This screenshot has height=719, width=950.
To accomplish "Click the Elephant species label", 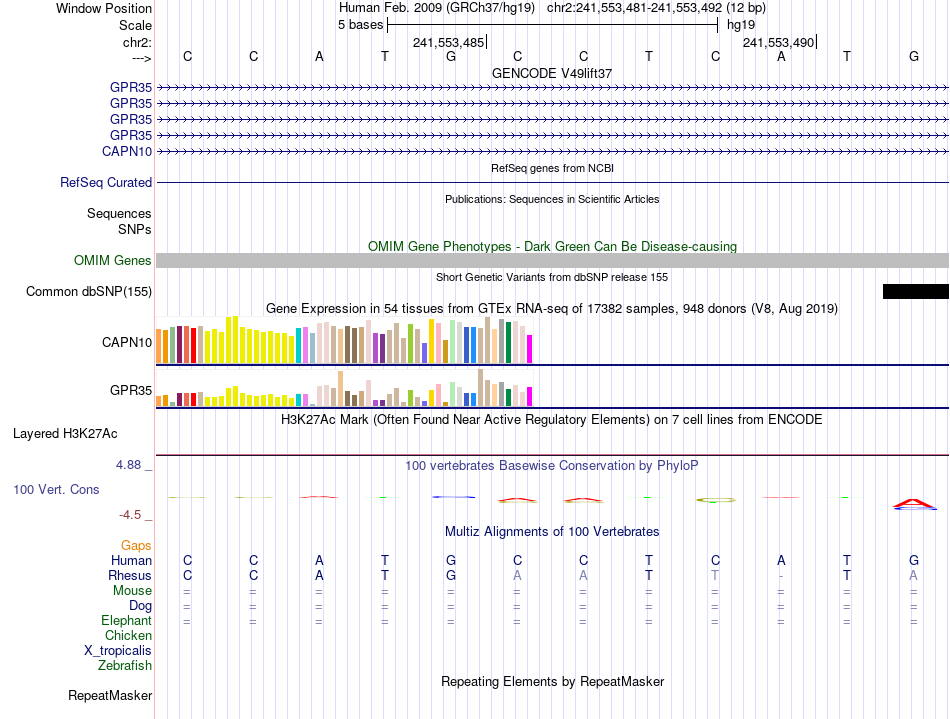I will point(126,621).
